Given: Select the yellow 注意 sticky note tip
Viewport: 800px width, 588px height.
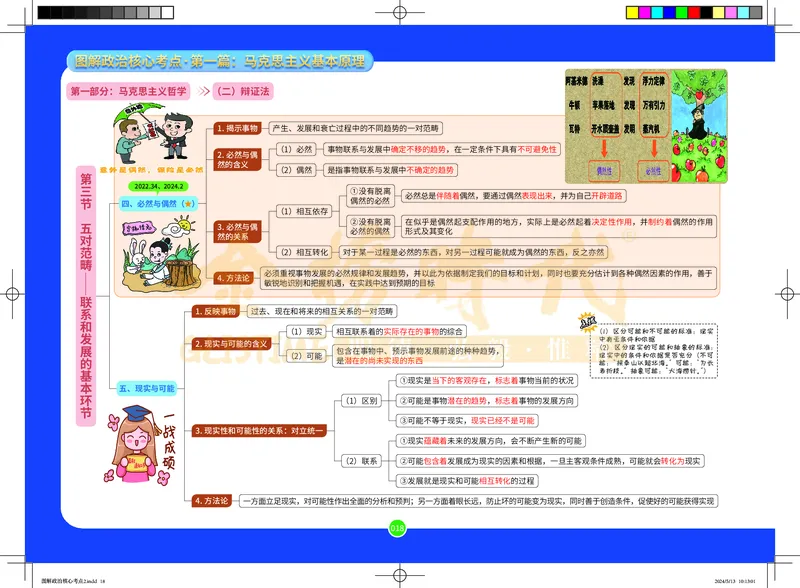Looking at the screenshot, I should 590,321.
